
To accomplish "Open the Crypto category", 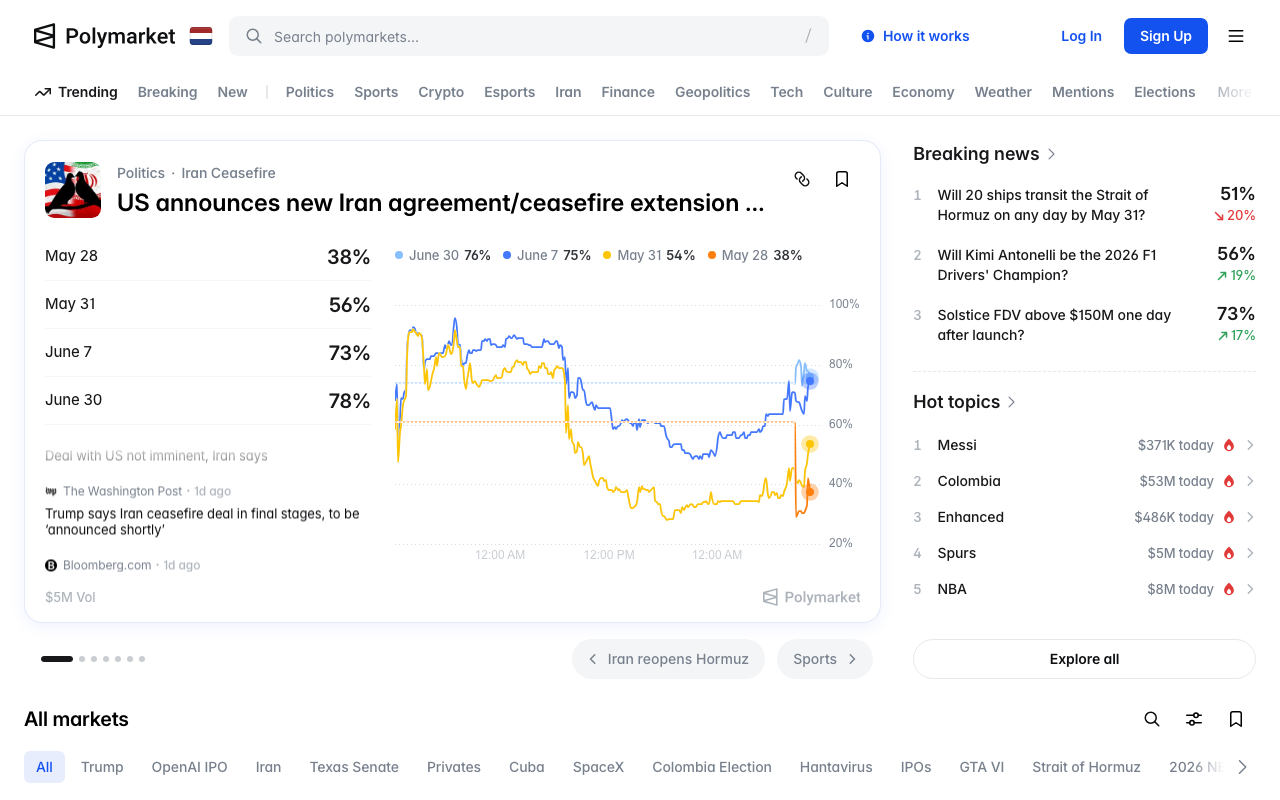I will pos(441,92).
